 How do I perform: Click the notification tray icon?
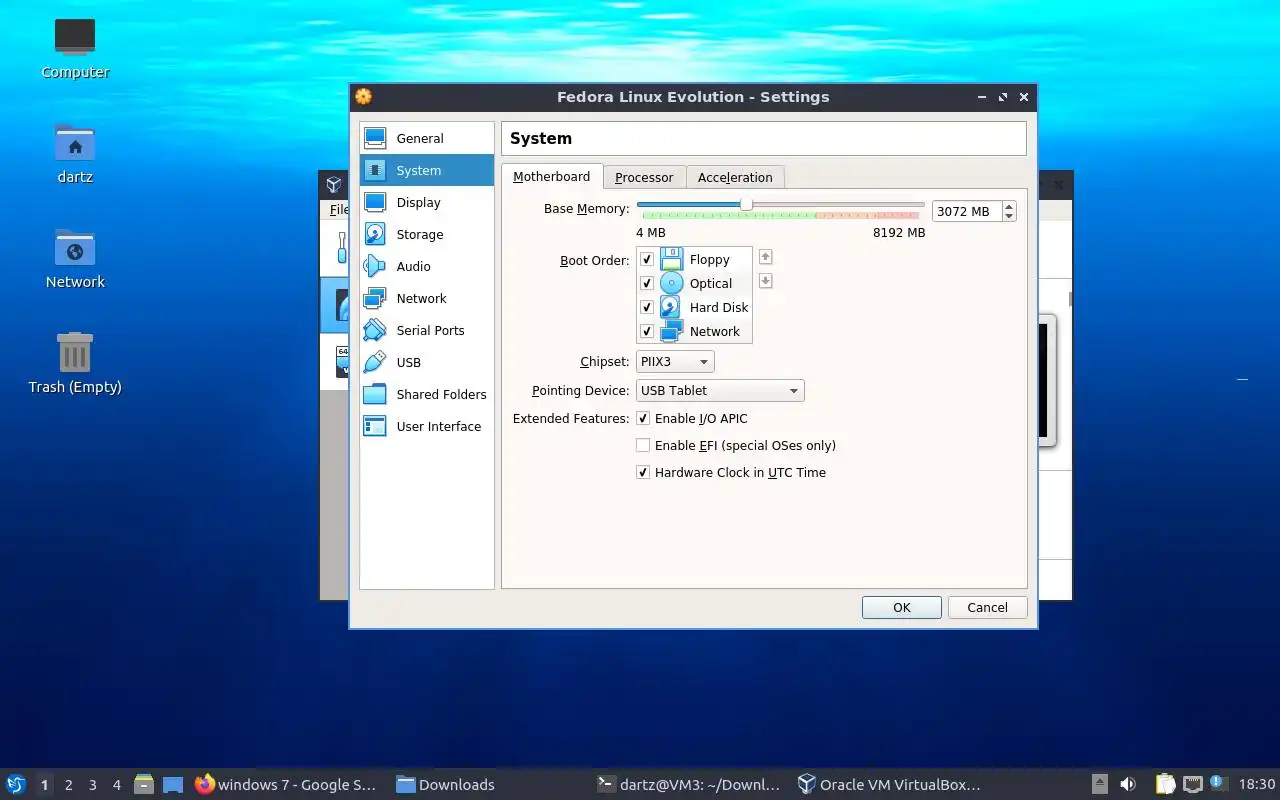pos(1217,783)
